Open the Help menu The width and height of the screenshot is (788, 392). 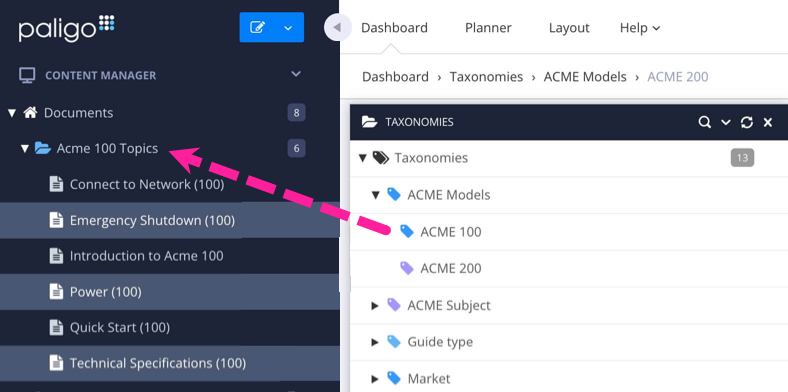click(x=640, y=28)
